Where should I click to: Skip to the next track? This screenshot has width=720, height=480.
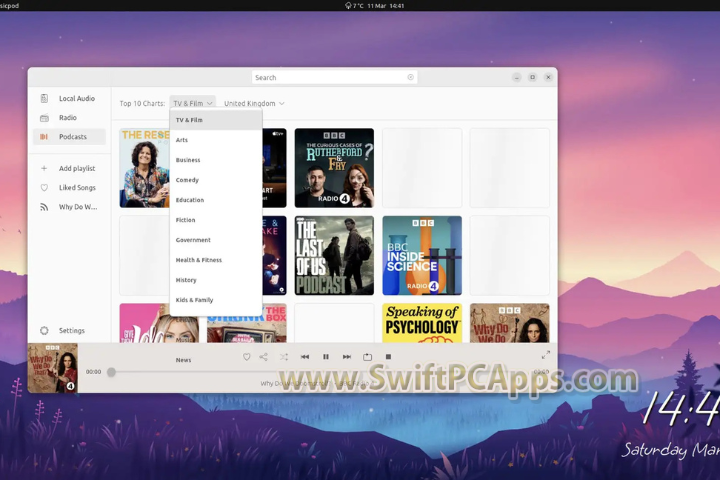[x=347, y=357]
